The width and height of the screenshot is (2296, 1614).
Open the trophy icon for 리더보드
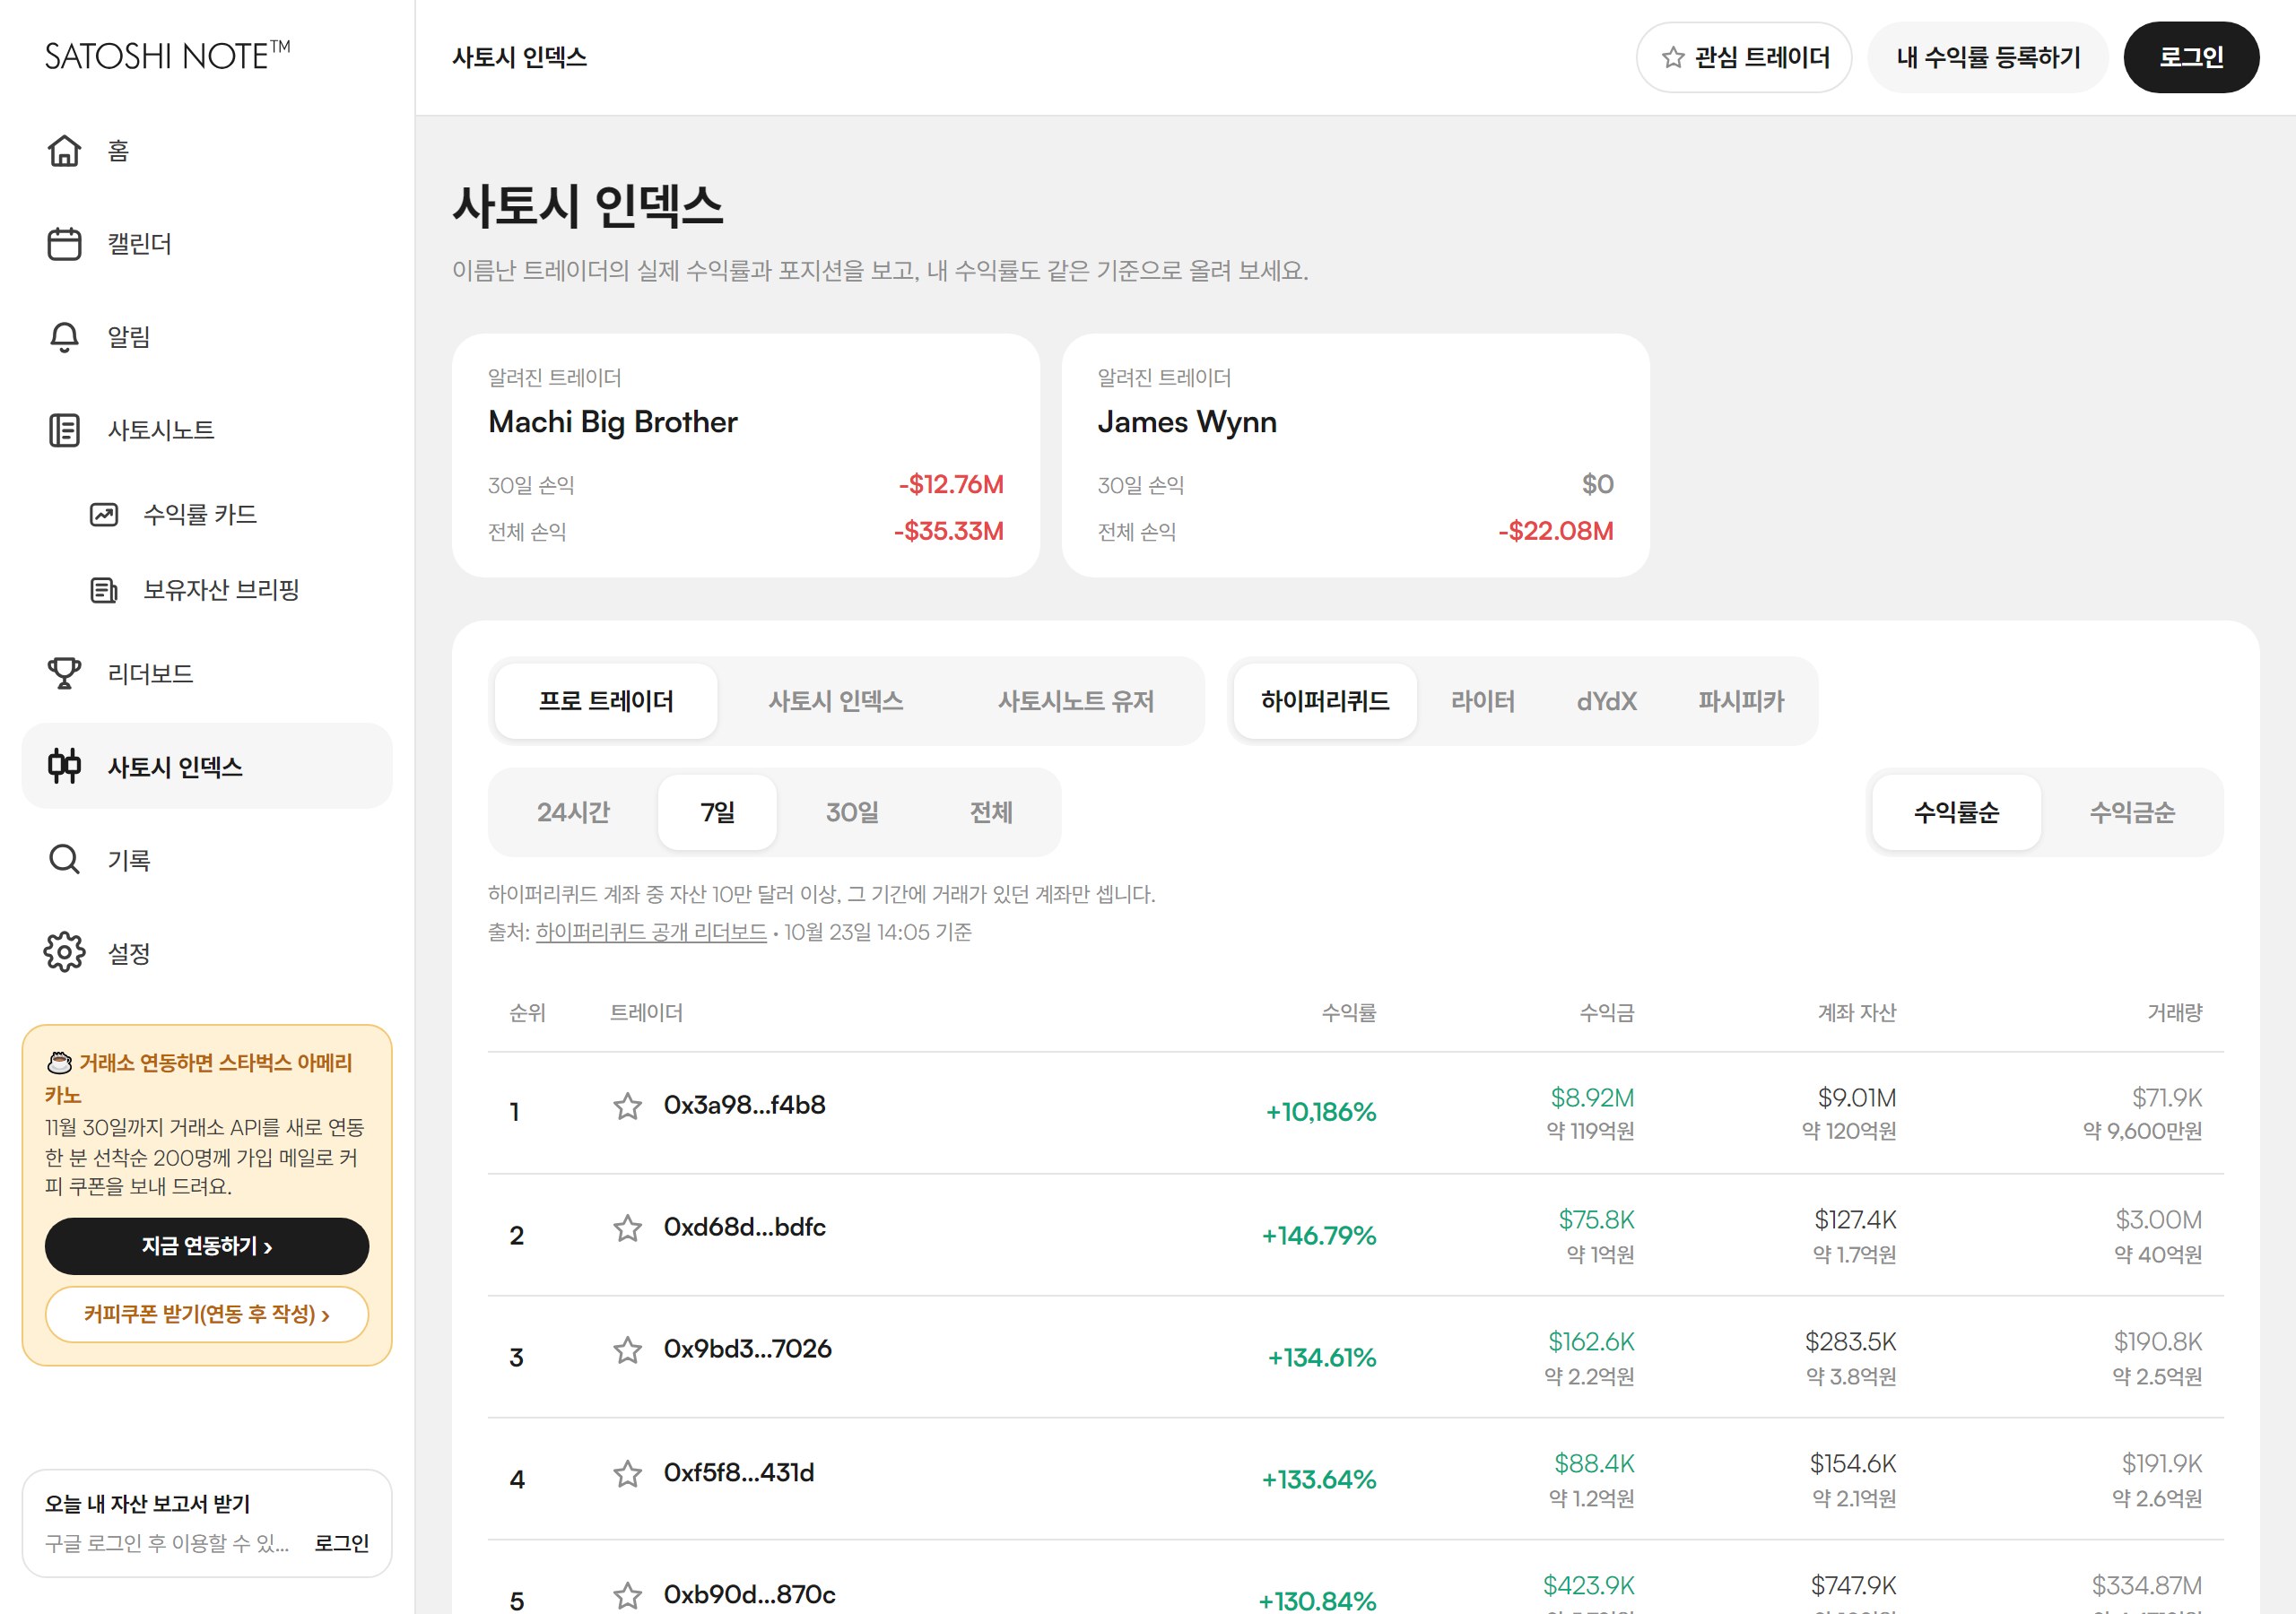click(x=65, y=673)
